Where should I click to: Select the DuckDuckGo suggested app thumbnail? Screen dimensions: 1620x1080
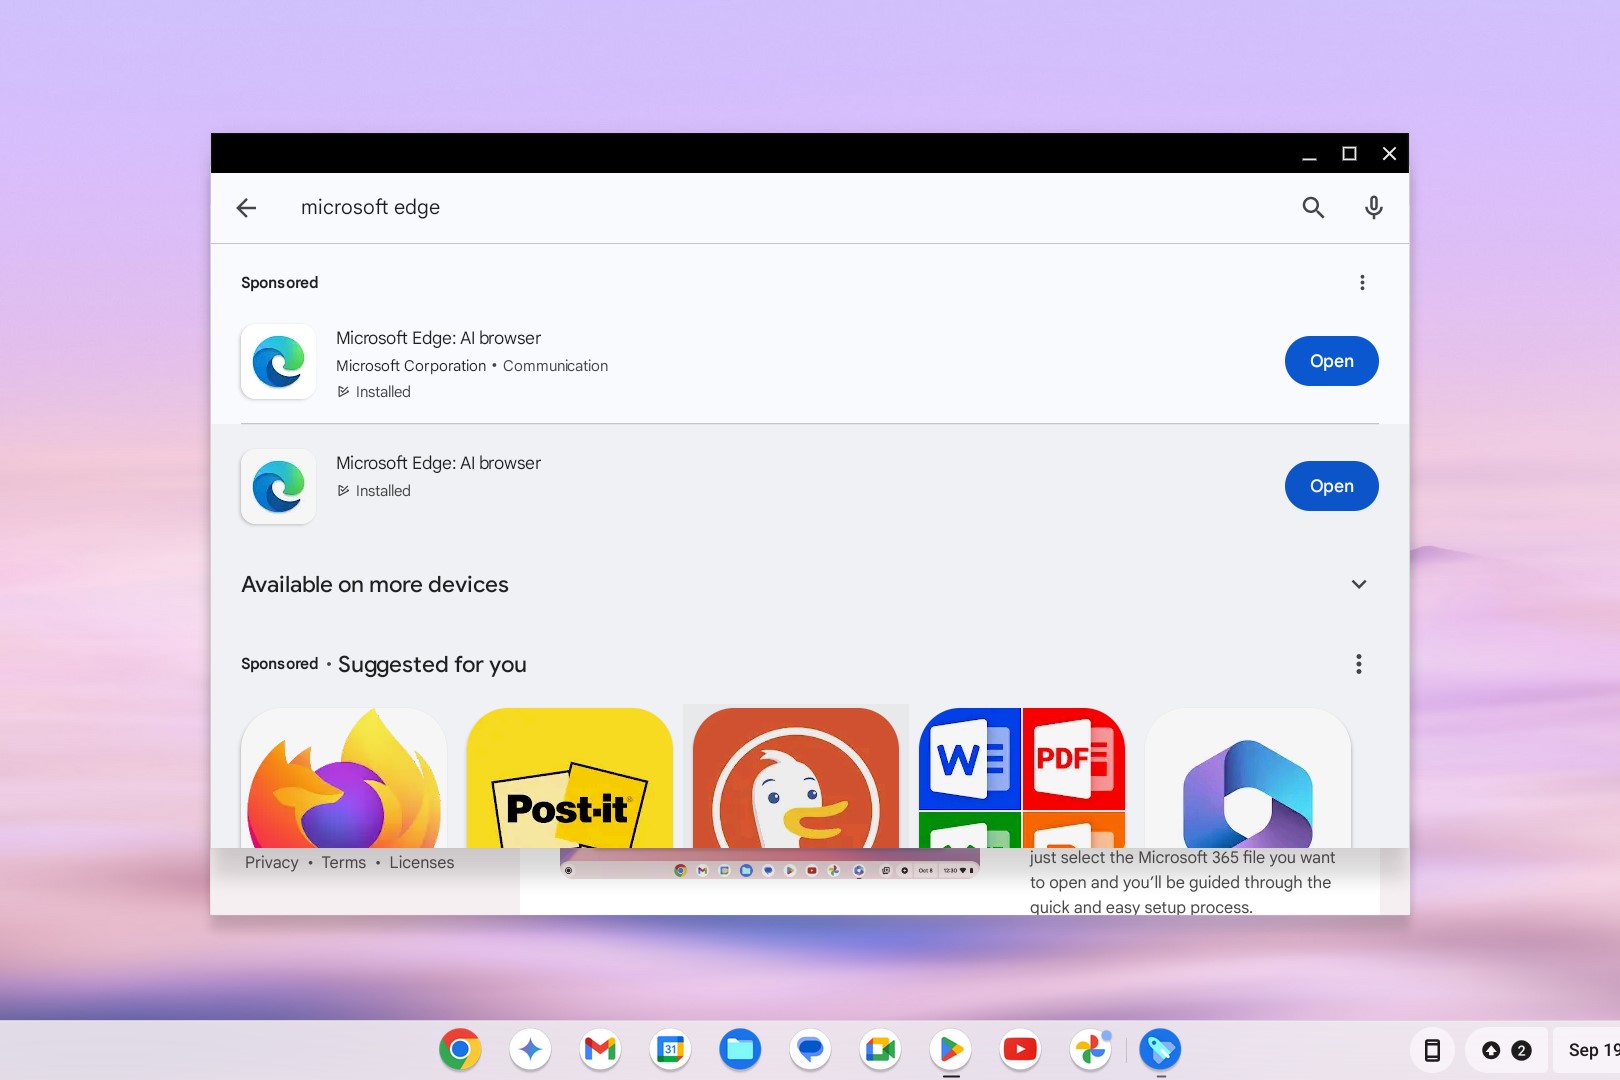pos(796,778)
